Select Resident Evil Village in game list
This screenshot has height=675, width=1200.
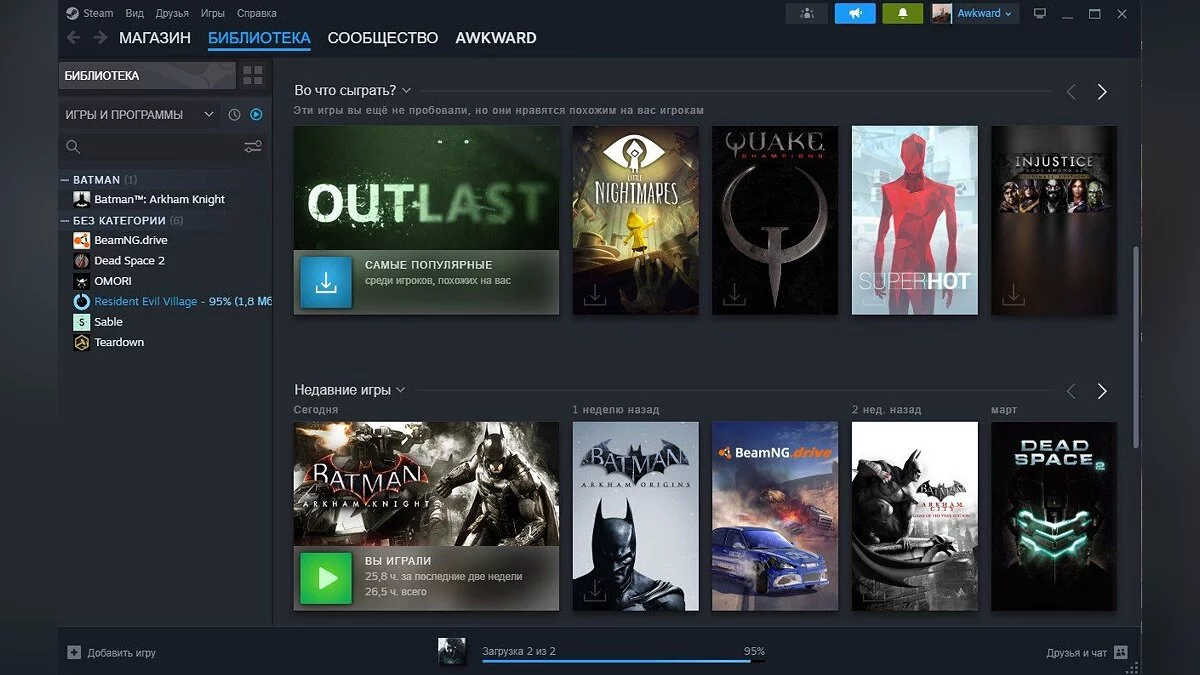tap(146, 301)
